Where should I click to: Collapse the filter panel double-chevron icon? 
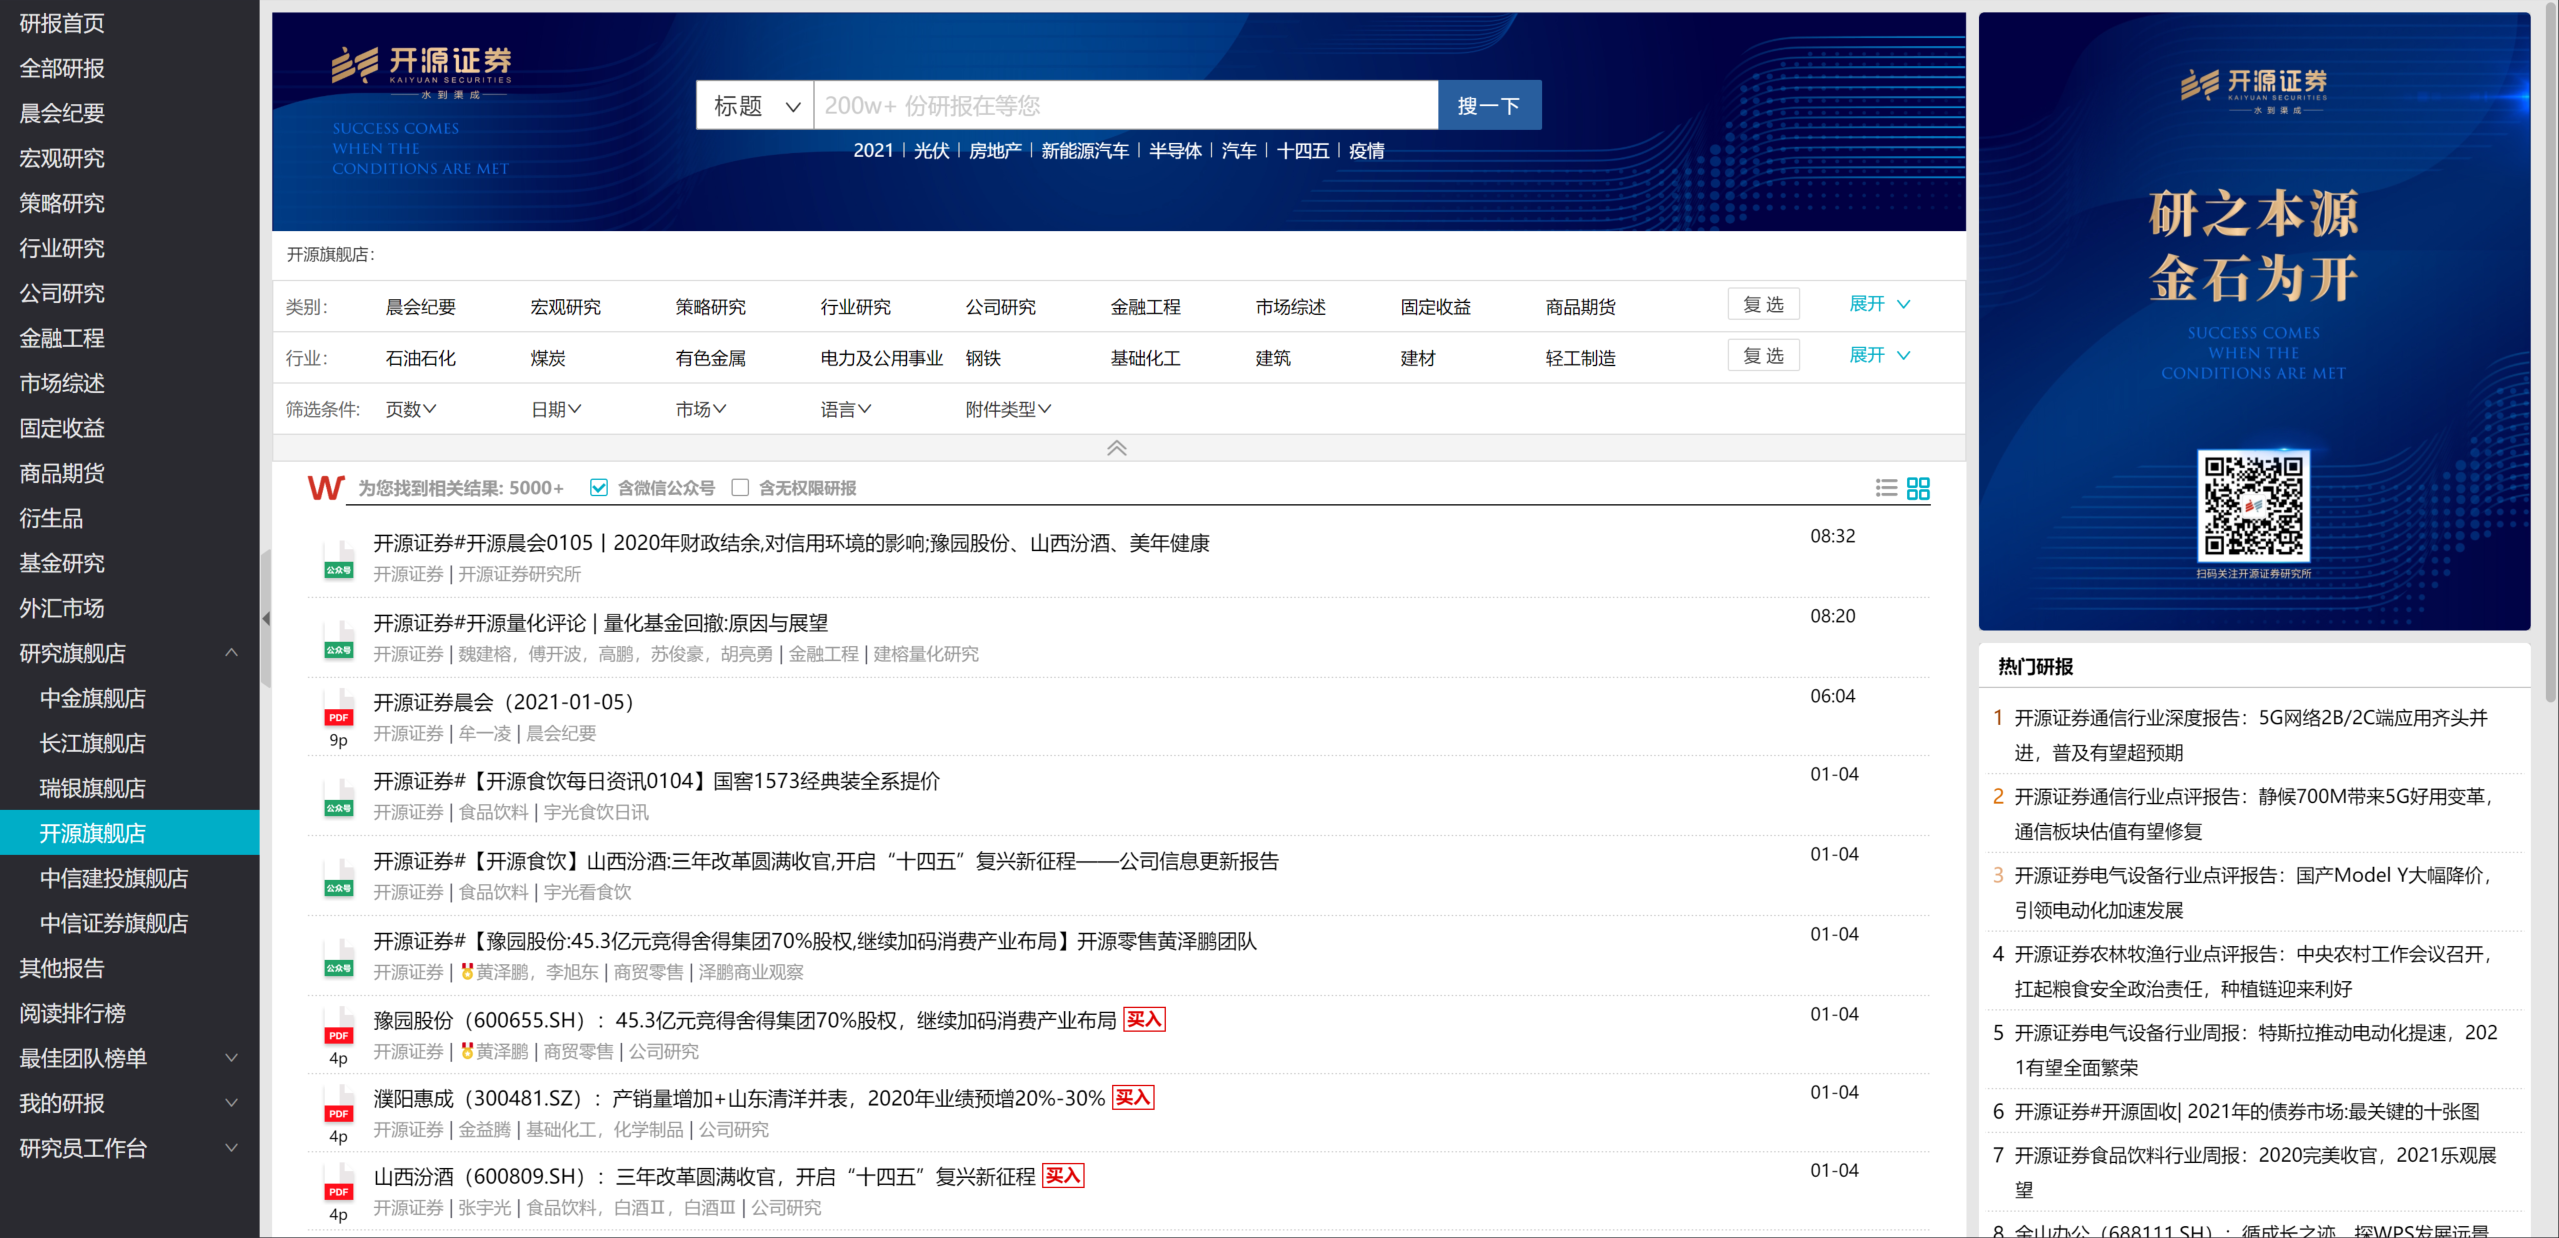tap(1117, 448)
